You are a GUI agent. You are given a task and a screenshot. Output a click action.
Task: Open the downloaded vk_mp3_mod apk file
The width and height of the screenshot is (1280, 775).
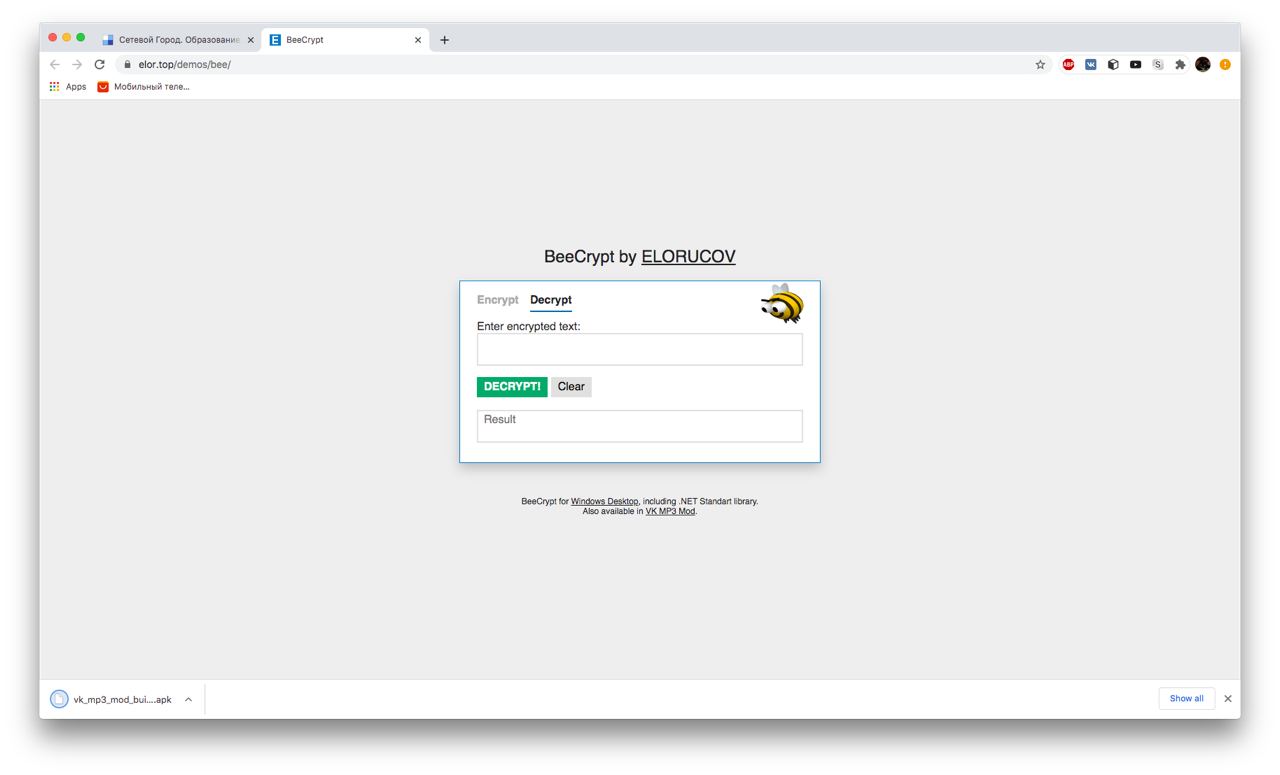click(111, 699)
